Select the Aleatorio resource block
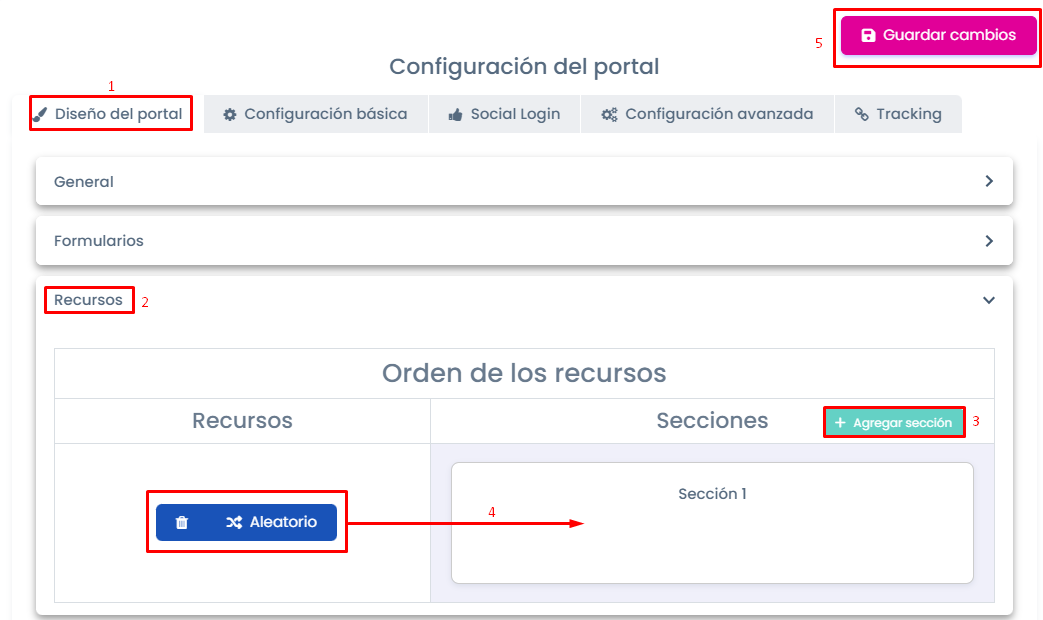Screen dimensions: 1043x620 [246, 522]
